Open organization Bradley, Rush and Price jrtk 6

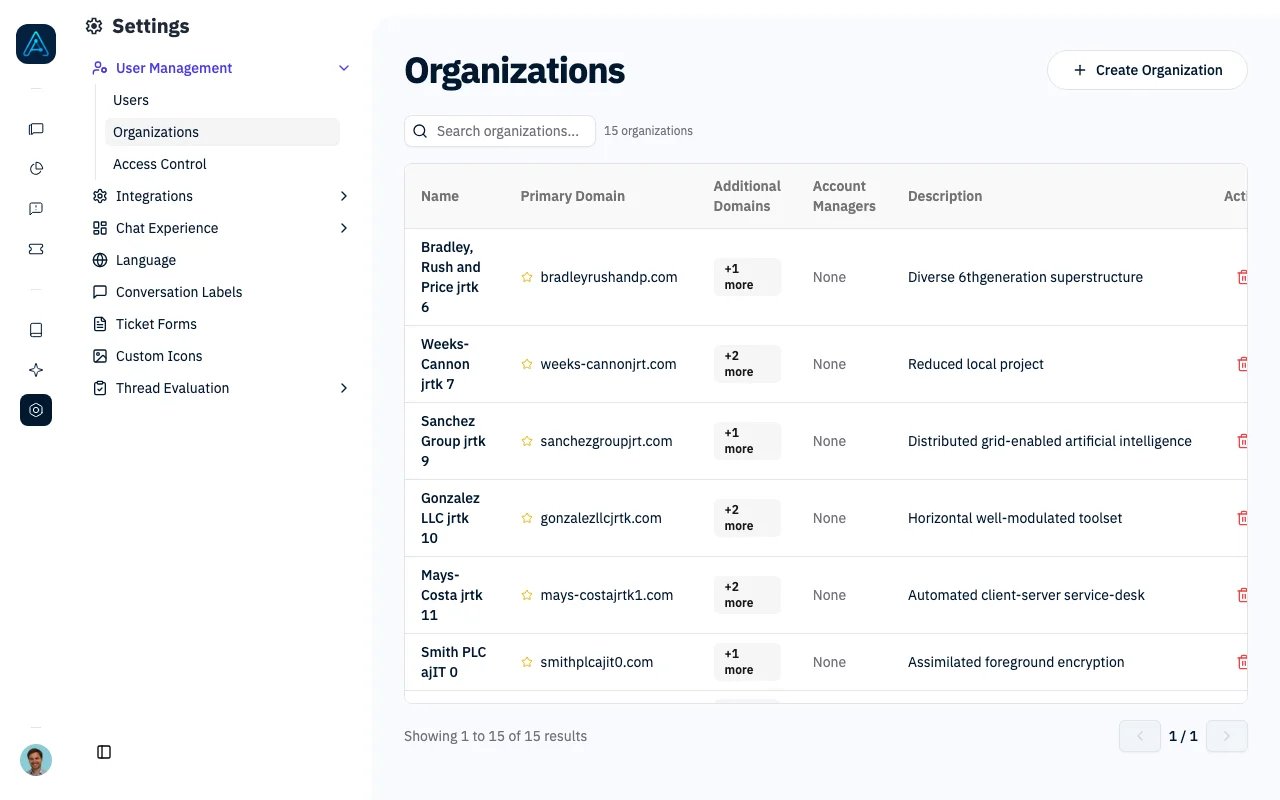click(x=451, y=277)
